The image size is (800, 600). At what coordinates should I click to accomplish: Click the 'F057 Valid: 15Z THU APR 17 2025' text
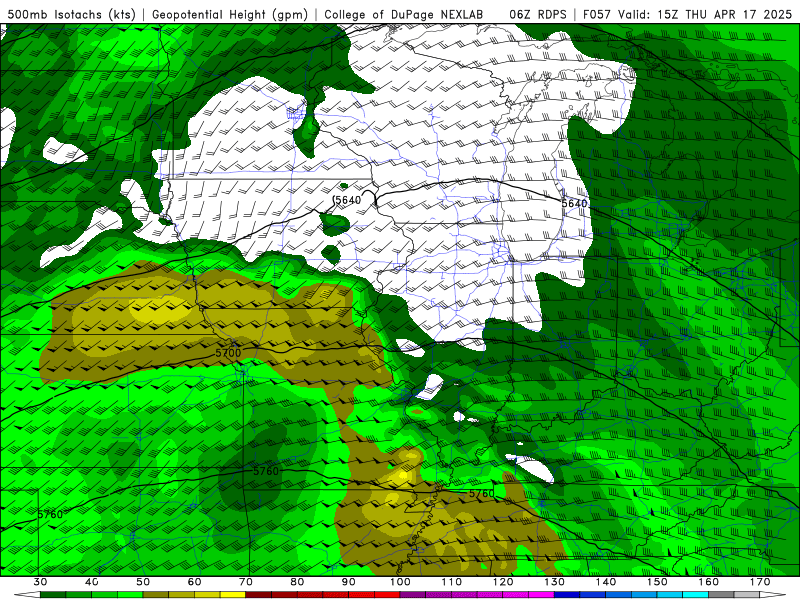[688, 14]
